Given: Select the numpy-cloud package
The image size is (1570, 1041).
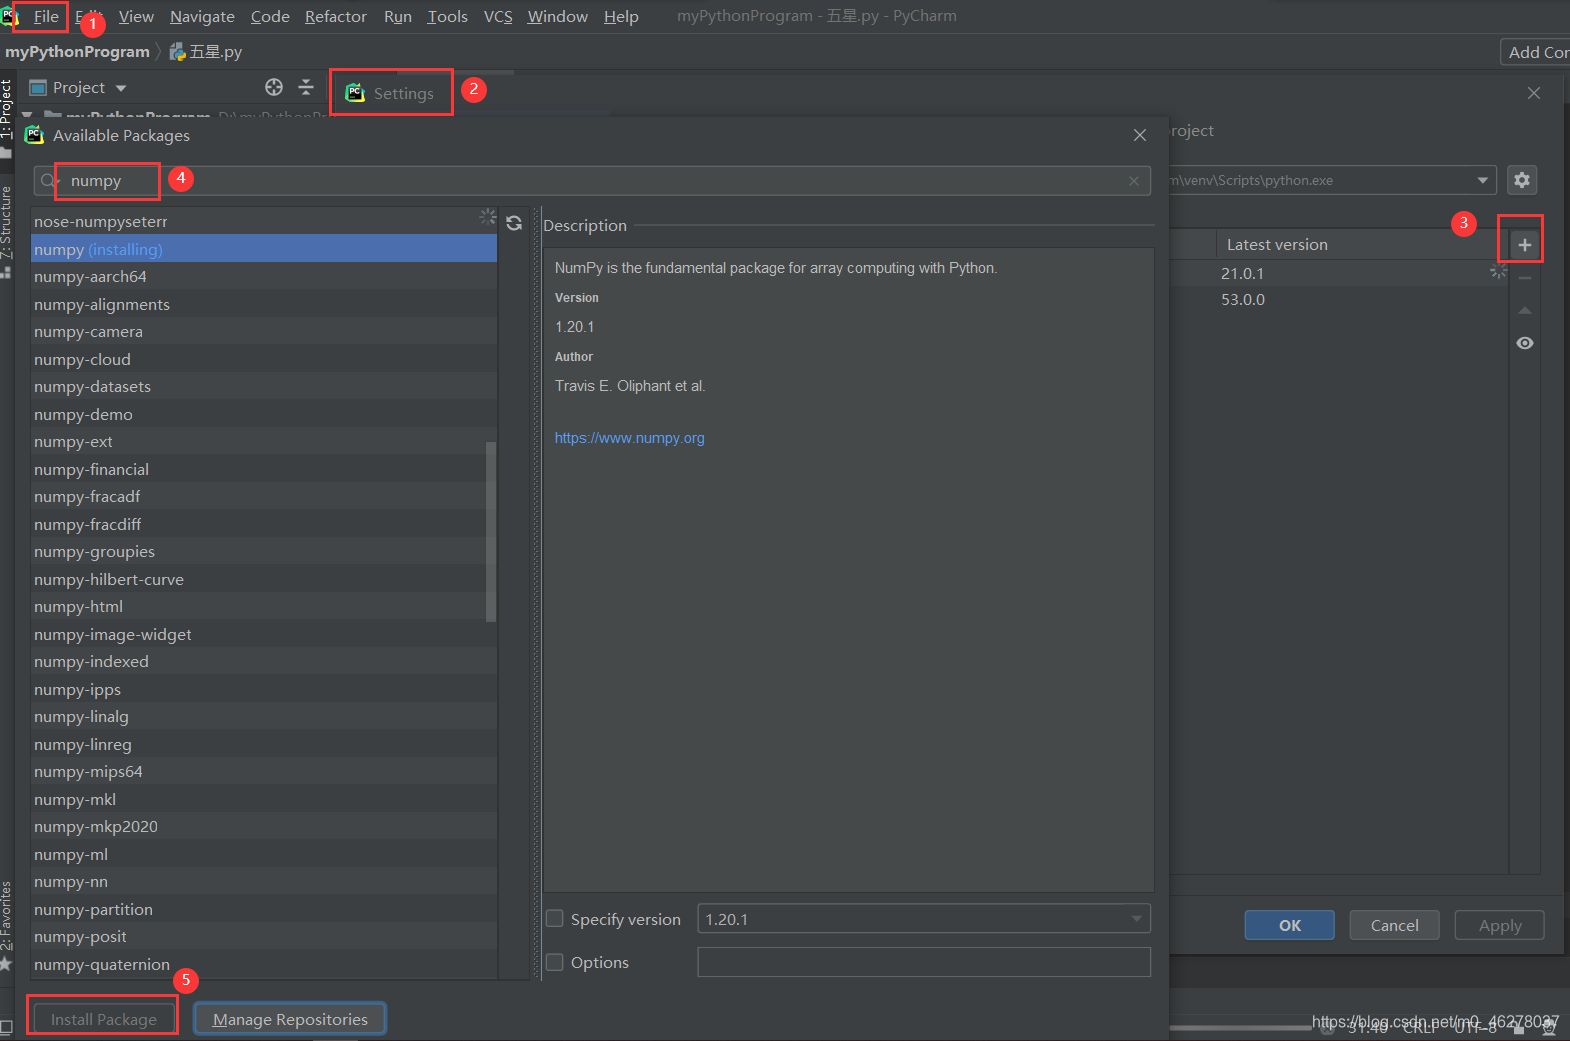Looking at the screenshot, I should click(264, 359).
